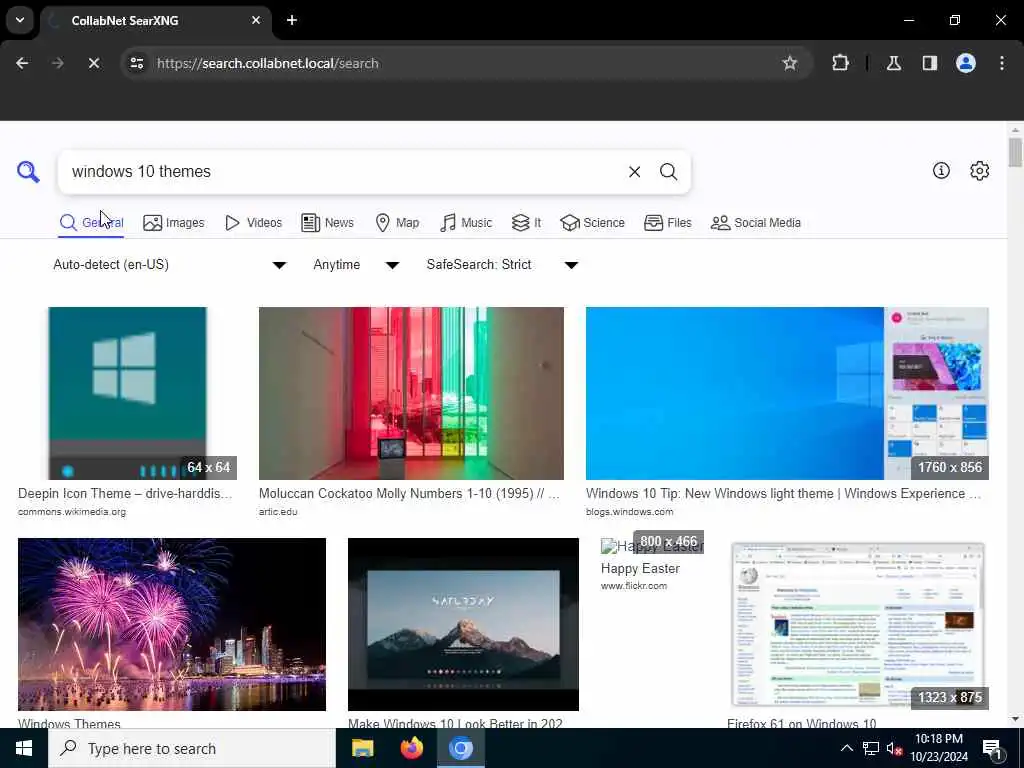Open the Auto-detect (en-US) language dropdown
This screenshot has height=768, width=1024.
tap(170, 264)
